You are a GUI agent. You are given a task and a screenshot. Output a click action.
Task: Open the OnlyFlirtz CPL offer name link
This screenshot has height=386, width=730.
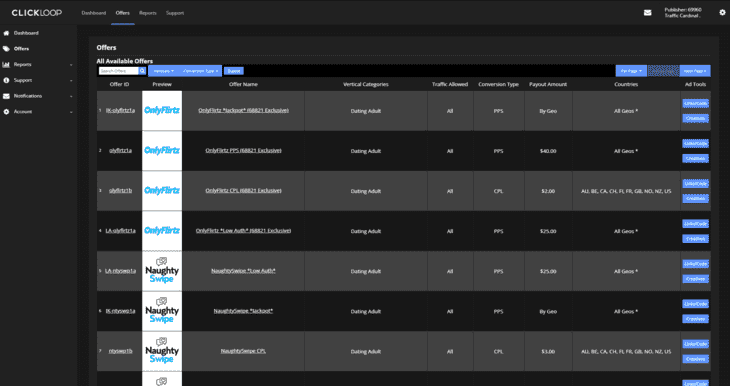click(243, 190)
